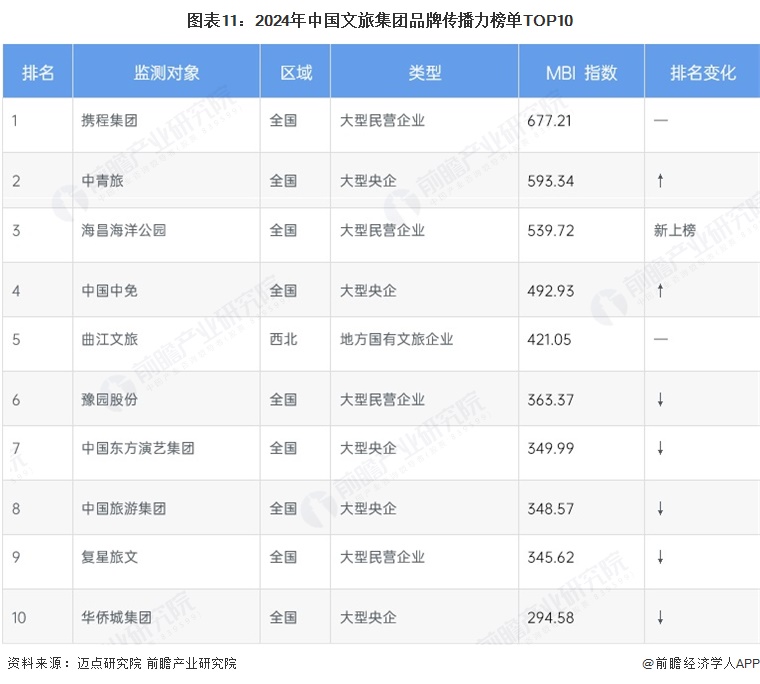Click the down arrow in 中国旅游集团 row

(x=660, y=509)
